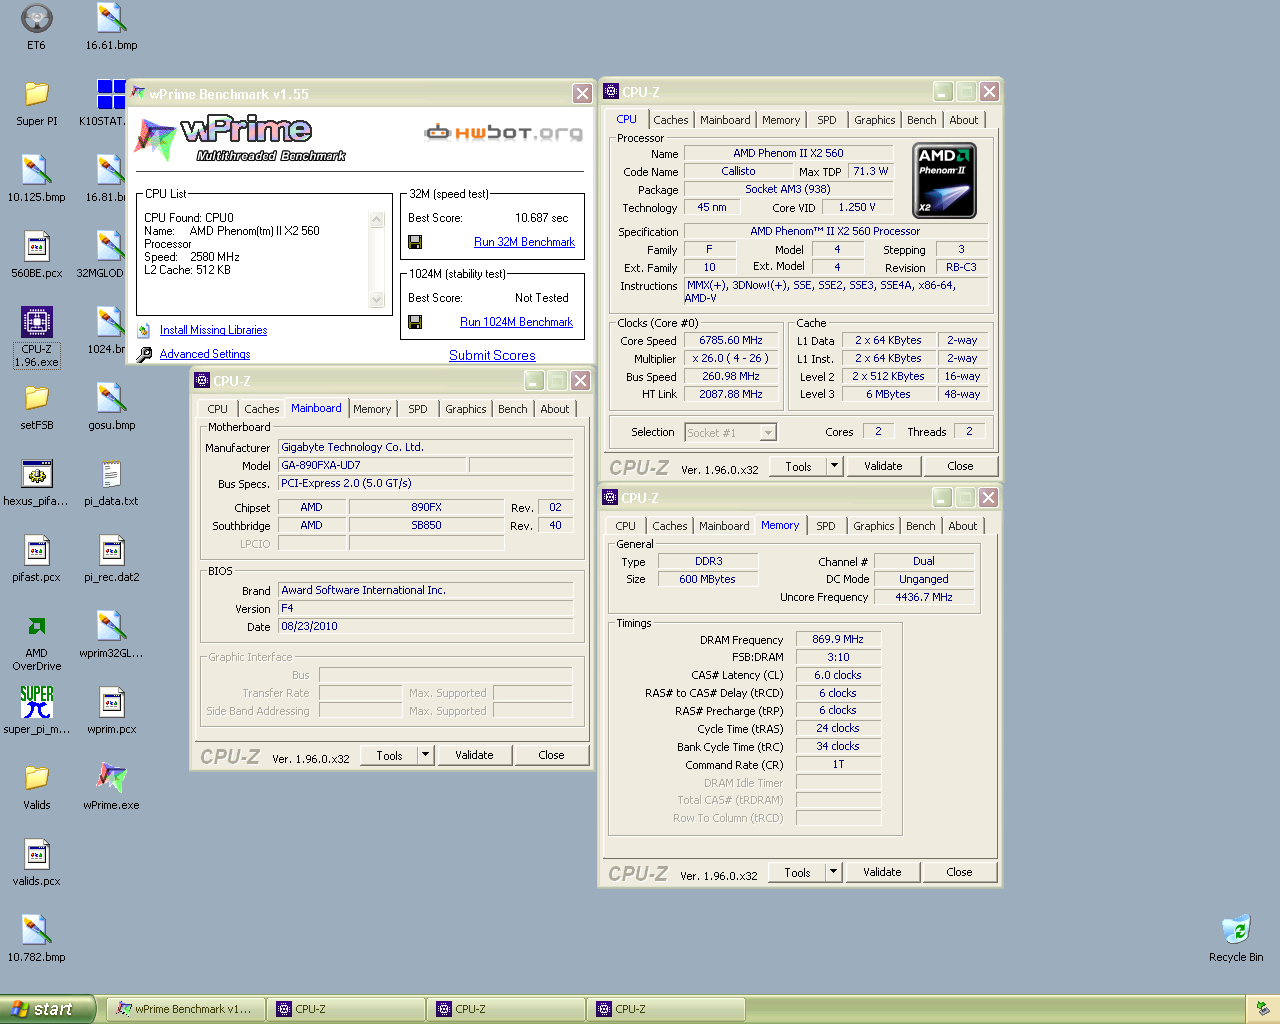Image resolution: width=1280 pixels, height=1024 pixels.
Task: Expand Tools arrow in CPU-Z Mainboard window
Action: pos(425,755)
